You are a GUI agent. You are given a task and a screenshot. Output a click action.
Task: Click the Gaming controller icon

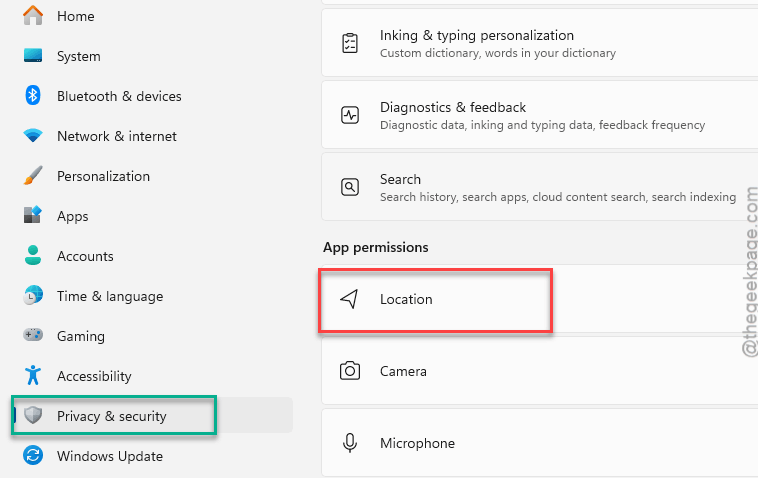tap(33, 335)
